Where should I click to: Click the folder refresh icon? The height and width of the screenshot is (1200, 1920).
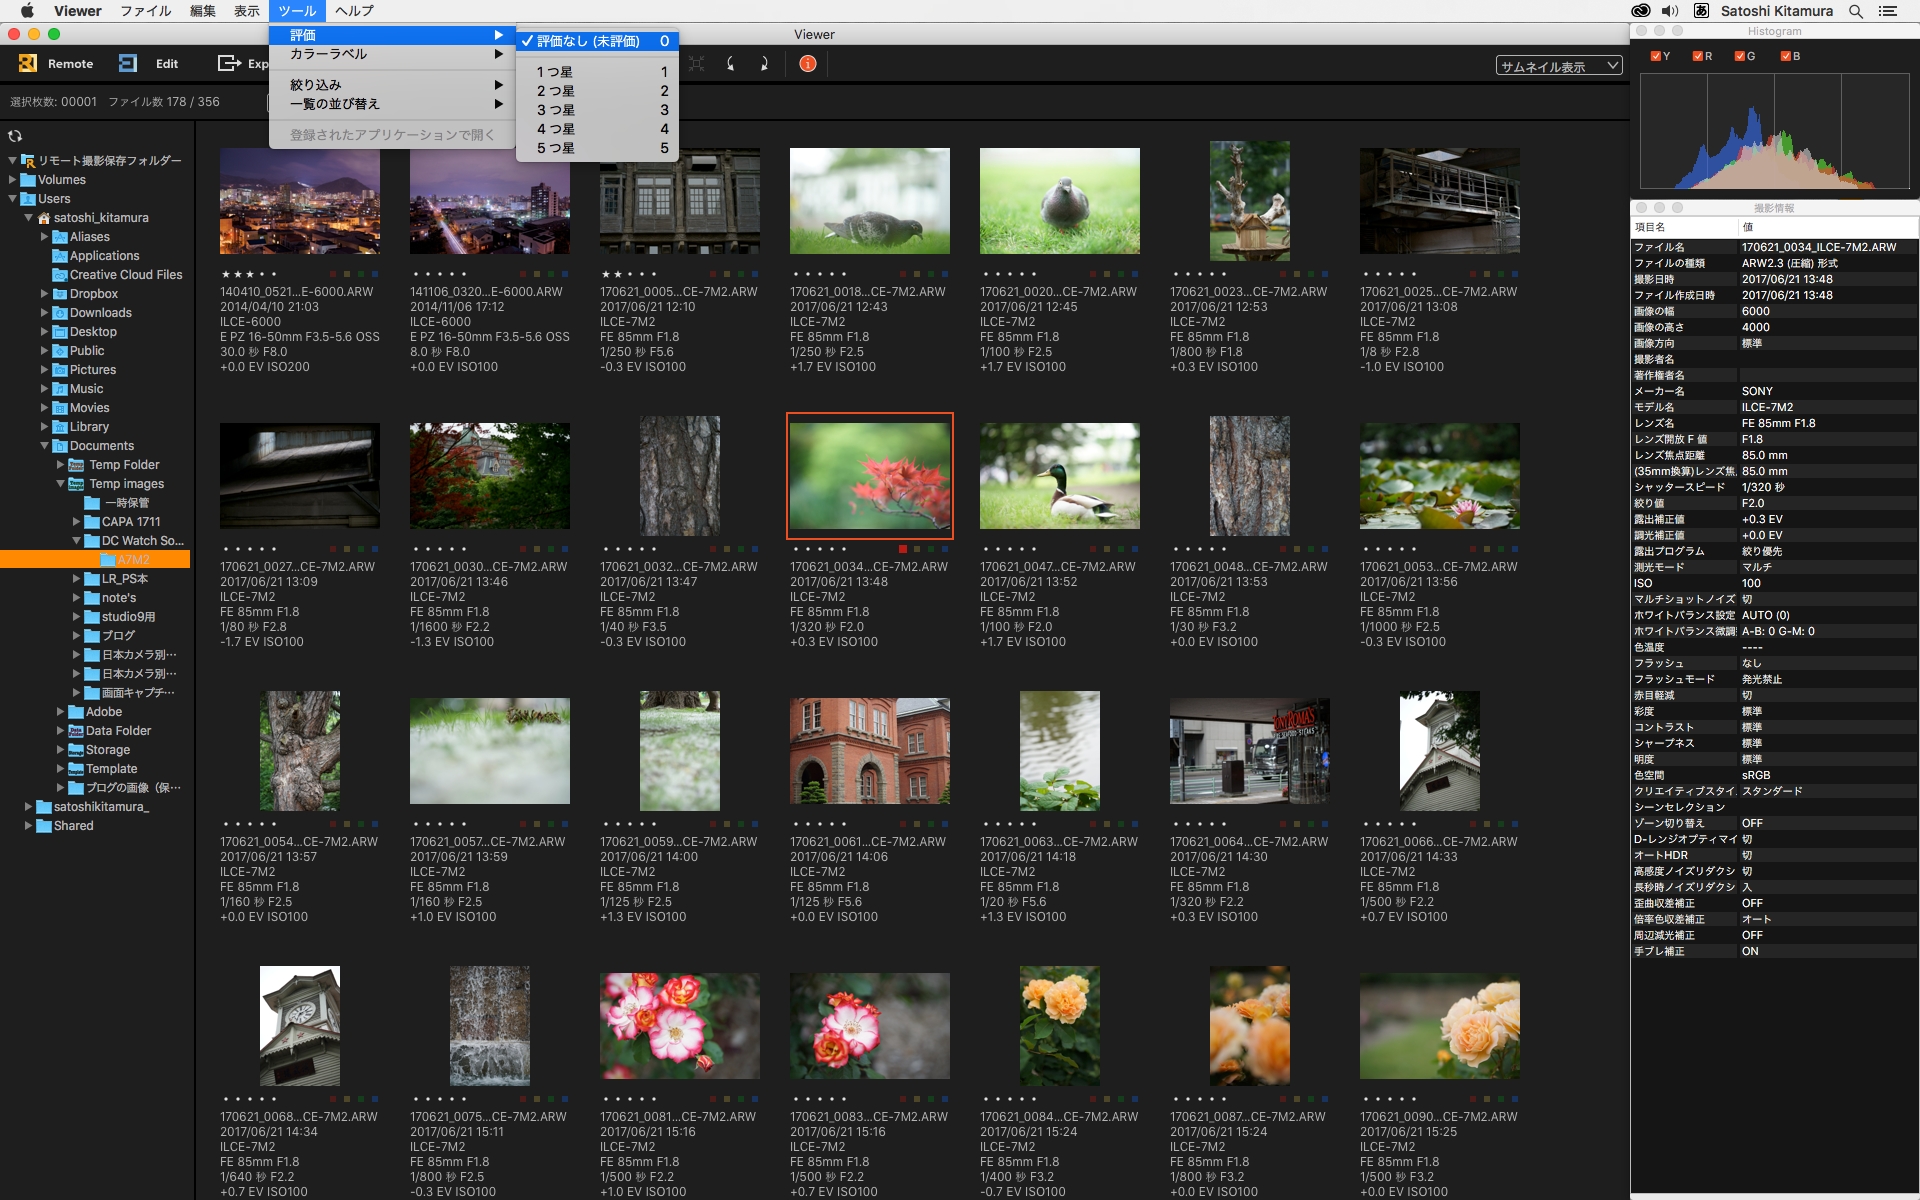[15, 136]
